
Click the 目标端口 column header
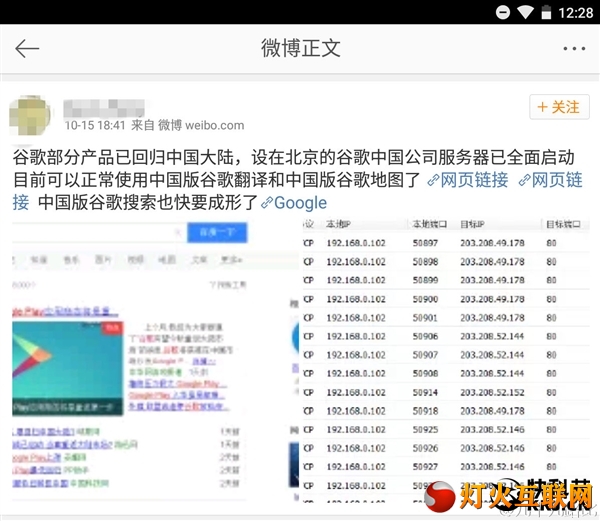coord(563,224)
